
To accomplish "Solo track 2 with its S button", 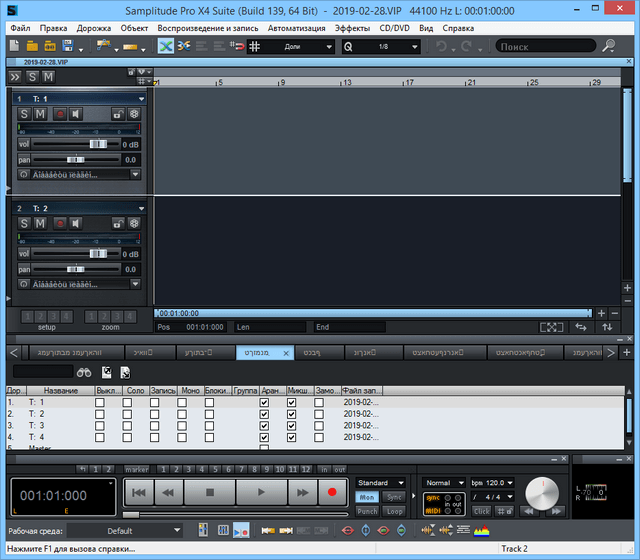I will [24, 223].
